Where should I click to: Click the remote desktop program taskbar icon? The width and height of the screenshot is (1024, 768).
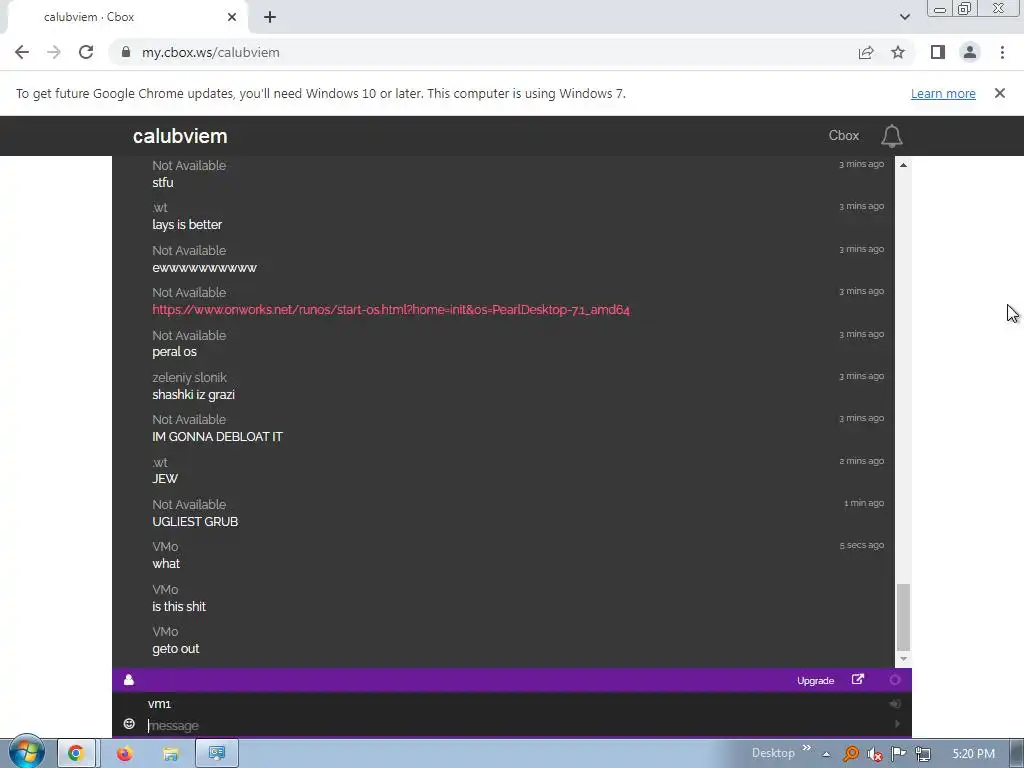click(217, 754)
